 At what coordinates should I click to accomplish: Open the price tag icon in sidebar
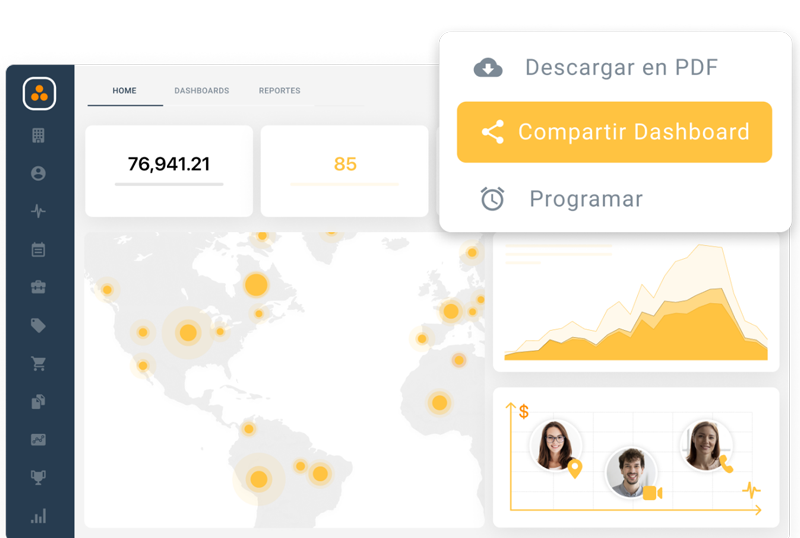tap(38, 325)
